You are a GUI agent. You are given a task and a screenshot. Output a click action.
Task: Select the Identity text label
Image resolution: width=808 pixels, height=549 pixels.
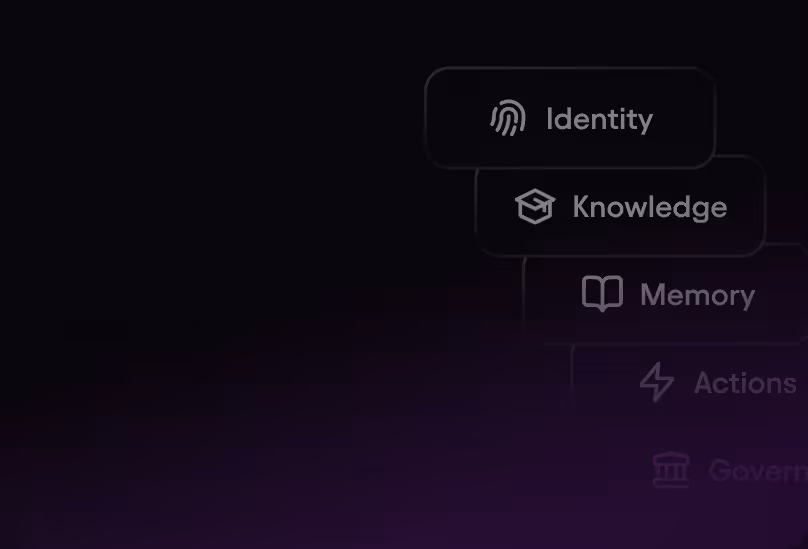point(599,120)
